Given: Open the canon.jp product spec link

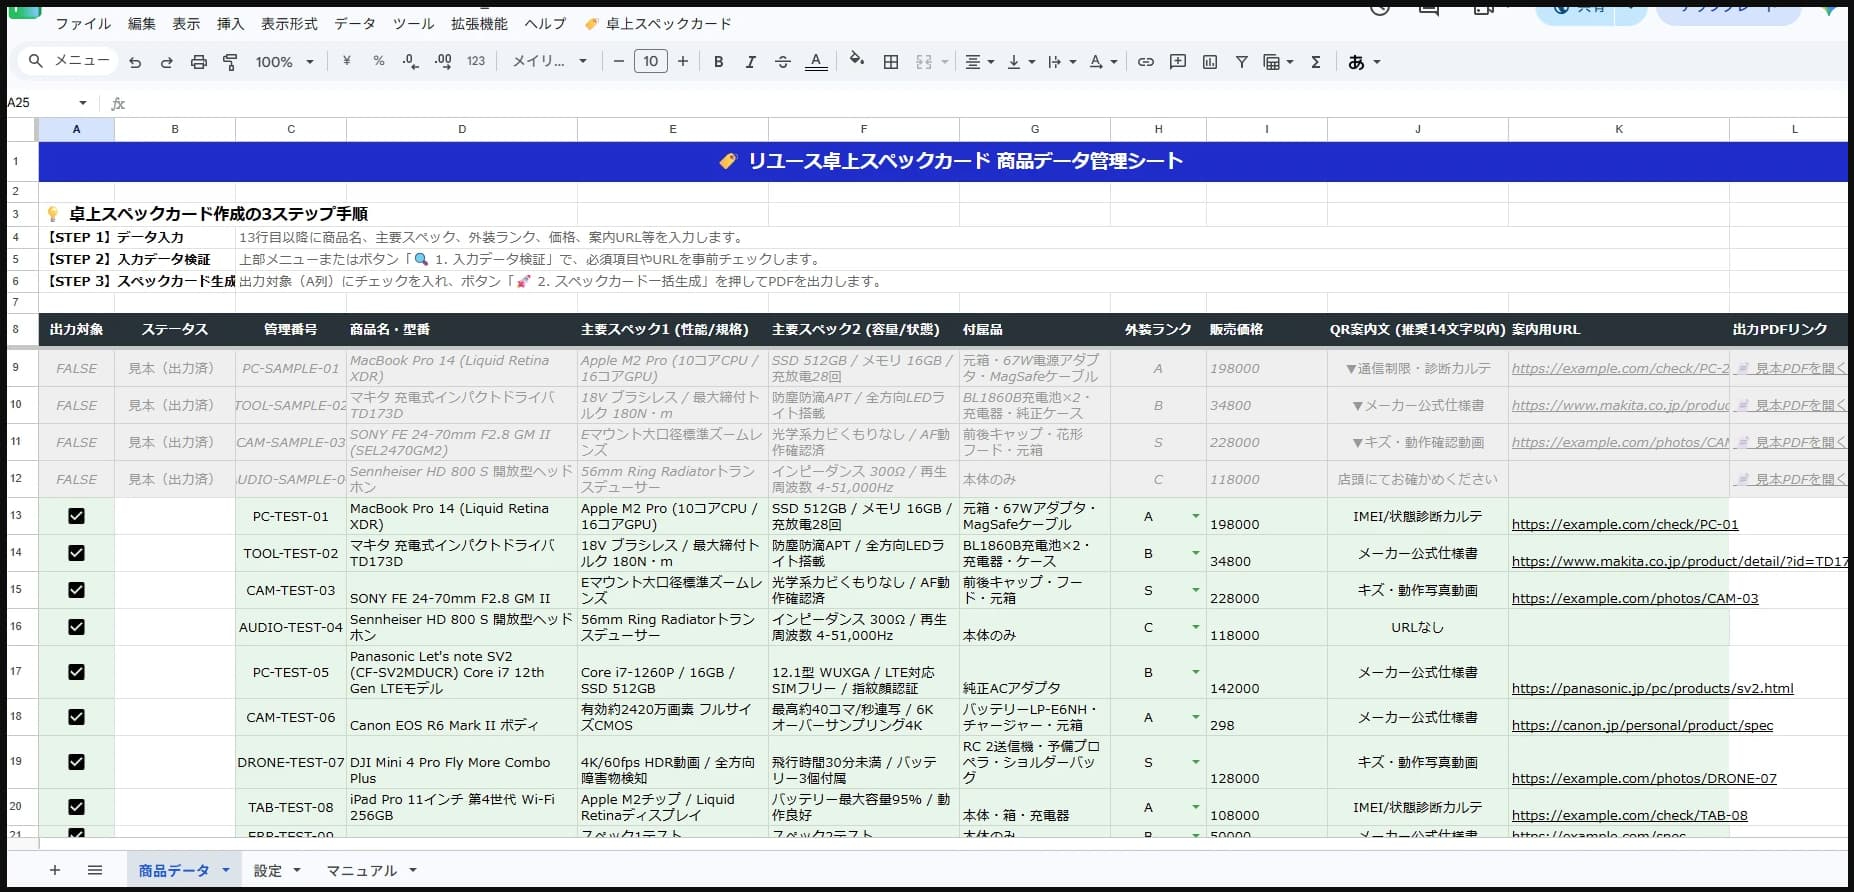Looking at the screenshot, I should coord(1642,725).
